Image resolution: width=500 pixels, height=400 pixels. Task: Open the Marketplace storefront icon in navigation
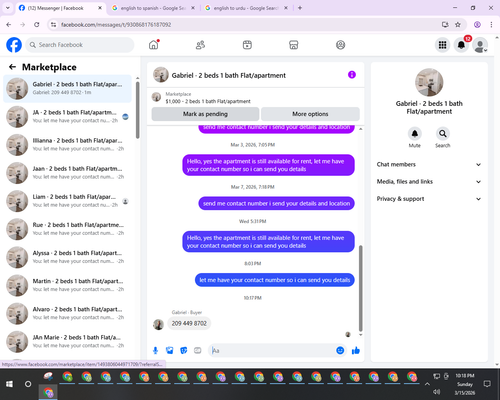click(x=294, y=45)
